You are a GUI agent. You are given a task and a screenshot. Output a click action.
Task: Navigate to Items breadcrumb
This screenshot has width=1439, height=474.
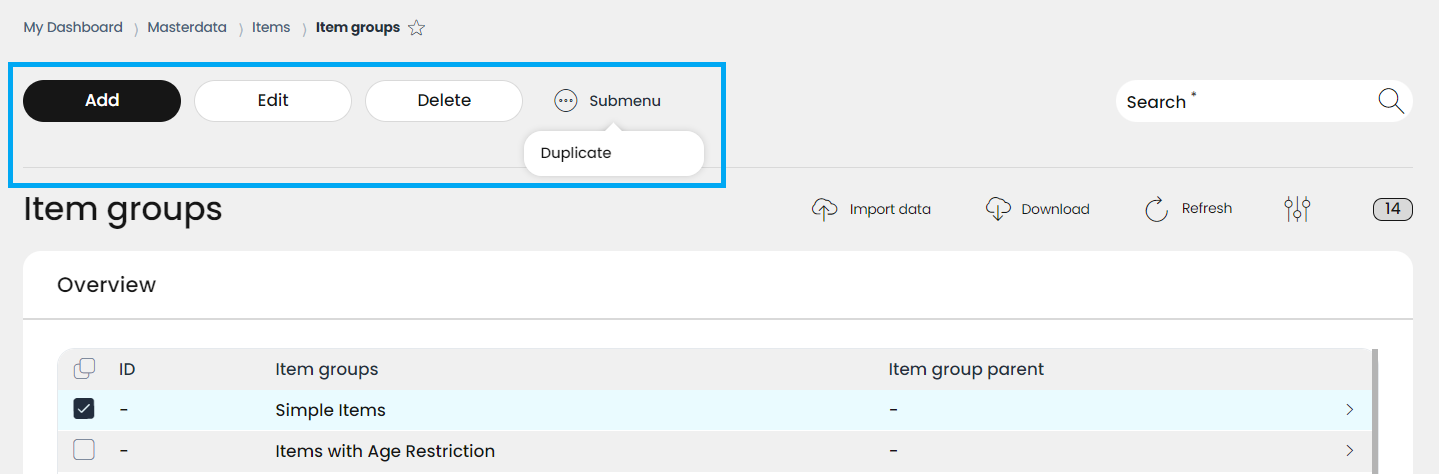[271, 28]
